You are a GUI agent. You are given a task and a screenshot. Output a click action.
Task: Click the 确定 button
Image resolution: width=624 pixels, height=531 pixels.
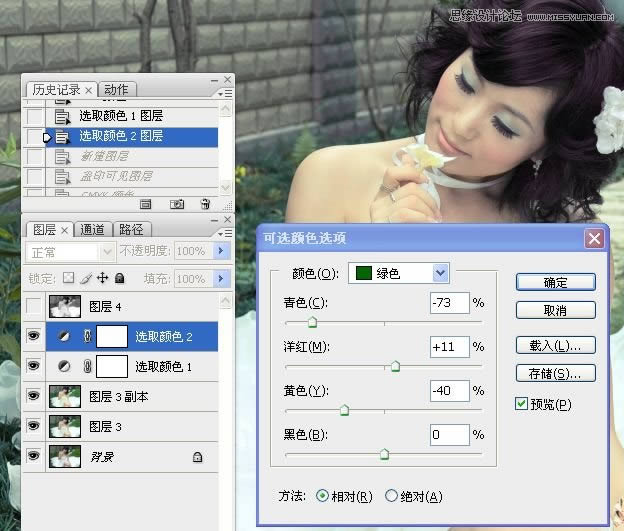(555, 283)
